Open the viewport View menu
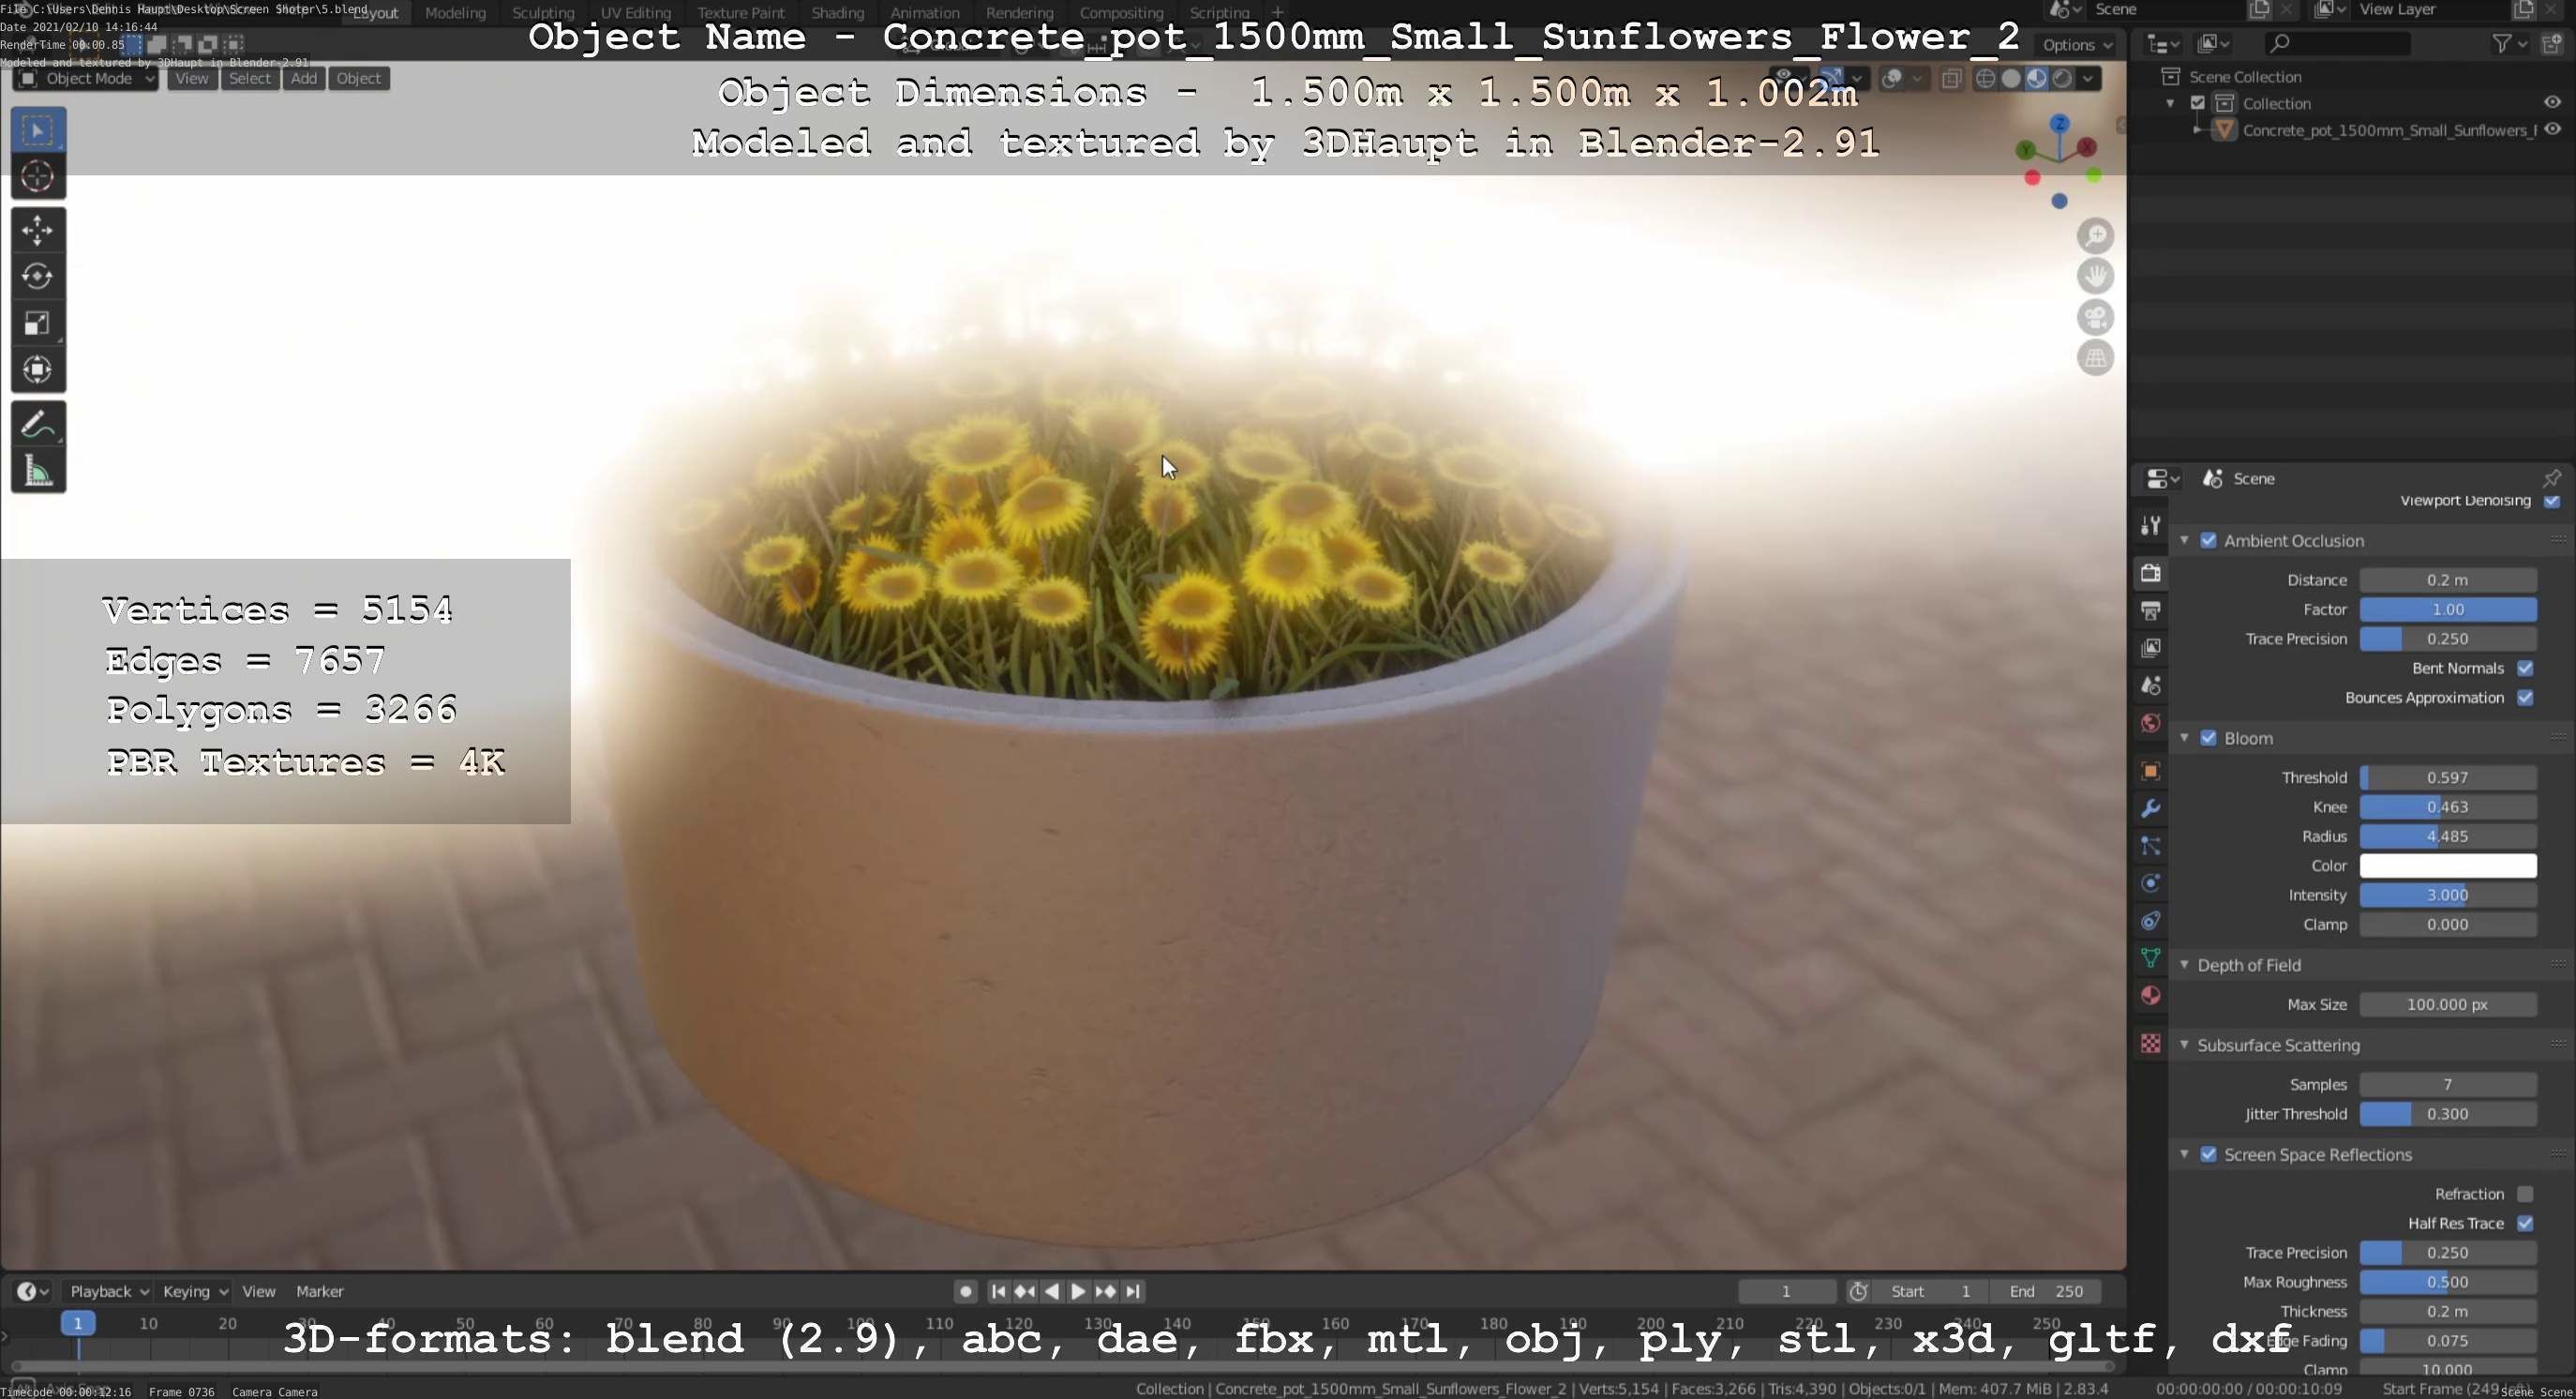This screenshot has height=1399, width=2576. click(x=192, y=79)
